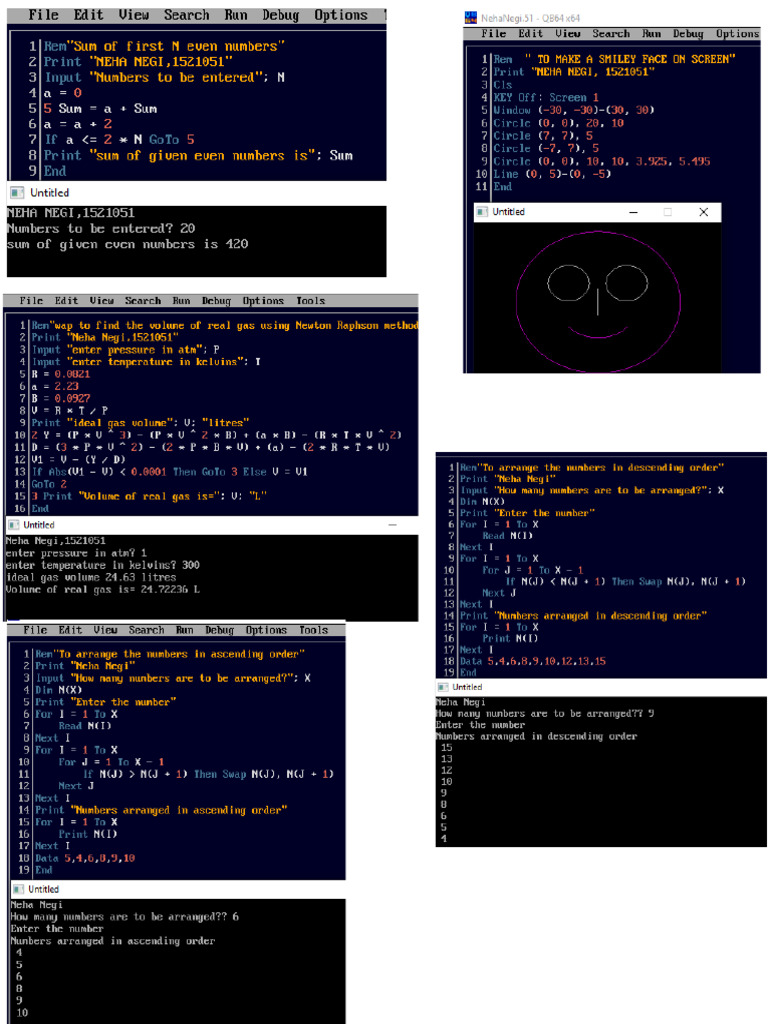Image resolution: width=768 pixels, height=1024 pixels.
Task: Minimize the Untitled window above the real gas output
Action: coord(392,525)
